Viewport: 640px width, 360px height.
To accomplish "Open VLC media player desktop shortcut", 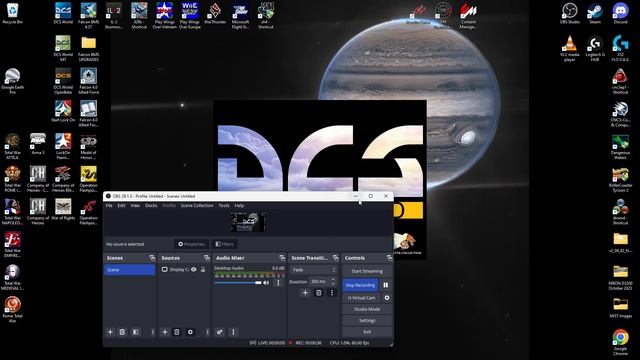I will click(570, 48).
